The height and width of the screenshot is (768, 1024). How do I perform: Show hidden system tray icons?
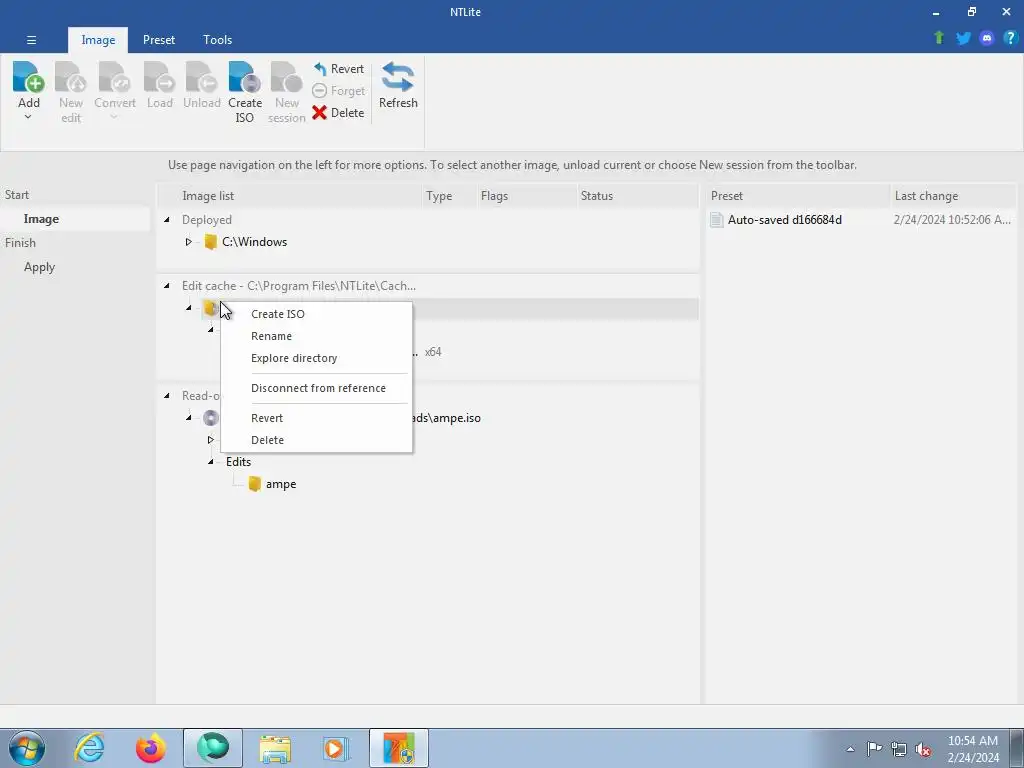pyautogui.click(x=850, y=749)
